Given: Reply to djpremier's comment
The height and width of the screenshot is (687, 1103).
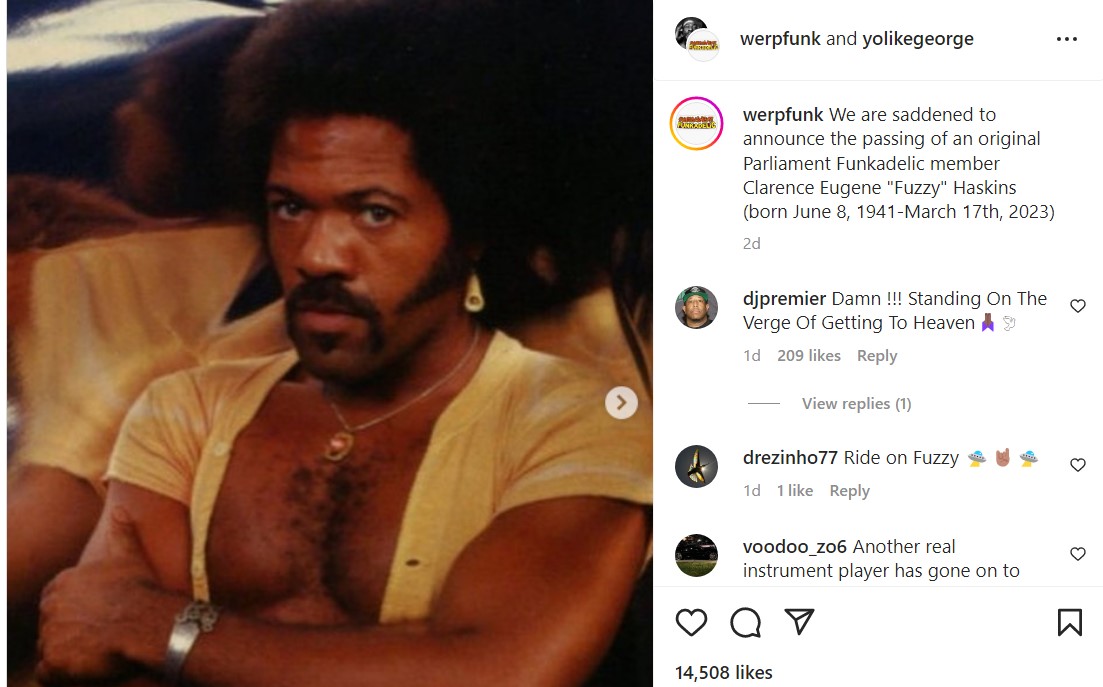Looking at the screenshot, I should (876, 356).
